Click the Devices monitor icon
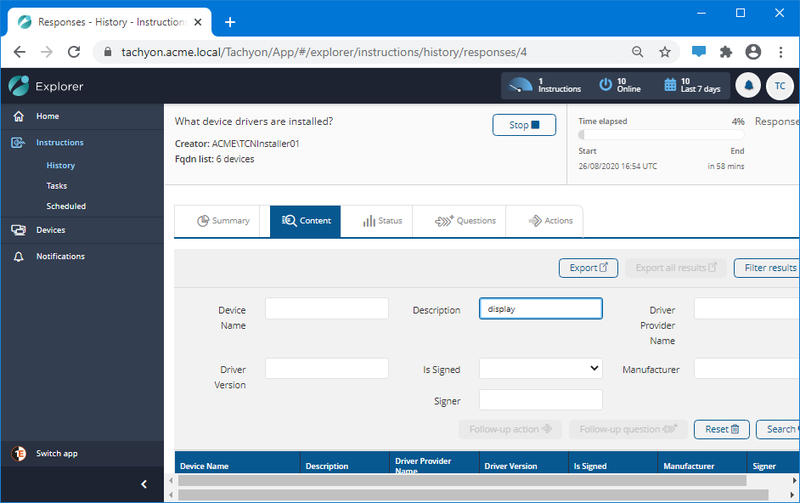The image size is (800, 503). pyautogui.click(x=18, y=230)
